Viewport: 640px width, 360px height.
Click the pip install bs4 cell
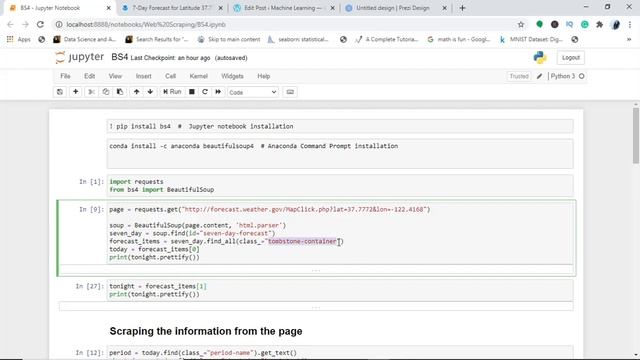(340, 127)
